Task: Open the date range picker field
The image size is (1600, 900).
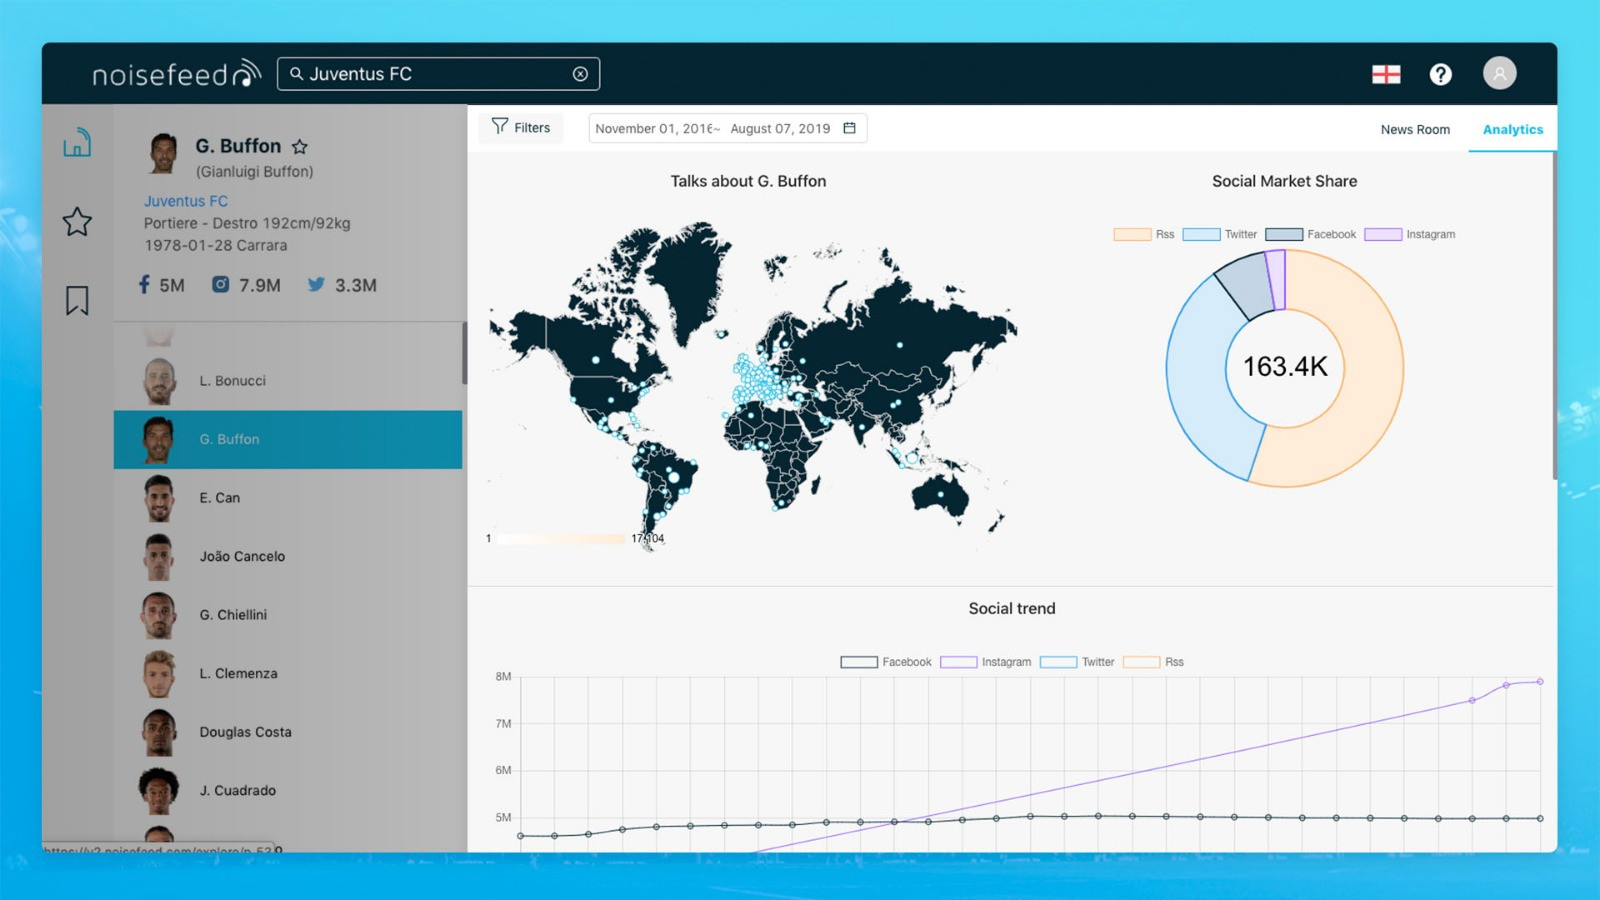Action: (x=727, y=128)
